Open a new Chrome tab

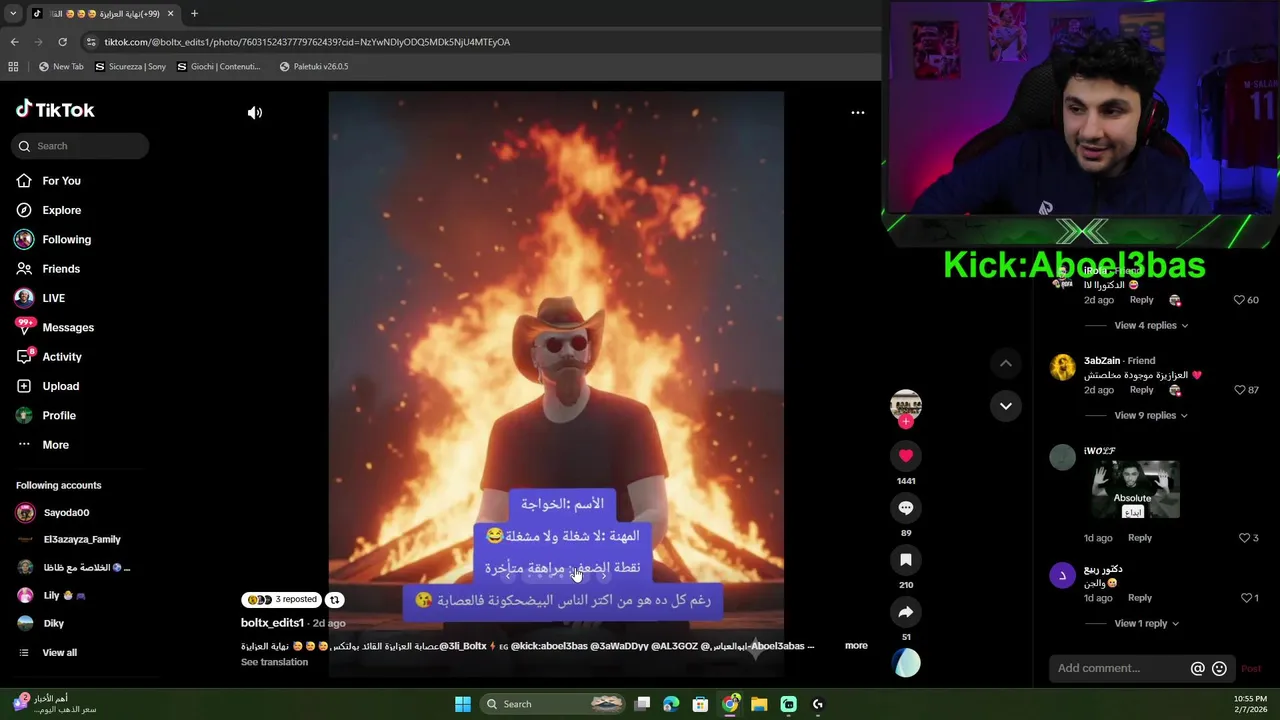194,14
